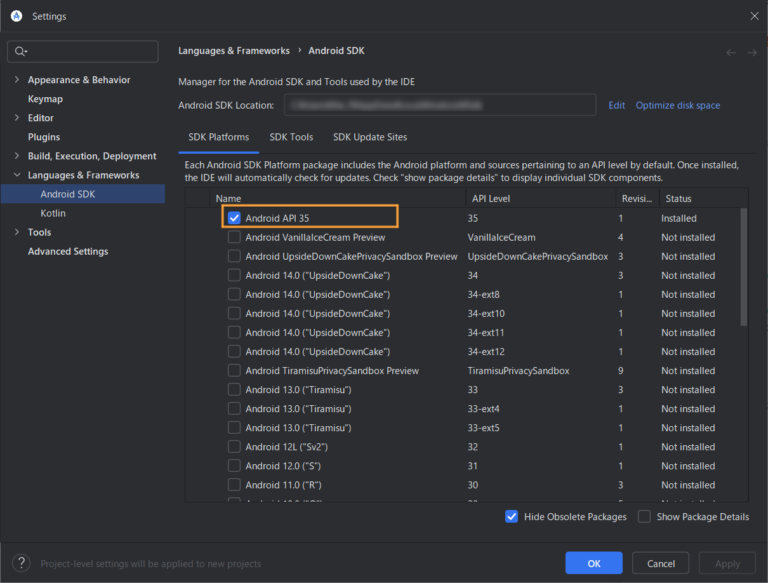Uncheck the Android API 35 checkbox
The height and width of the screenshot is (583, 768).
(x=234, y=218)
